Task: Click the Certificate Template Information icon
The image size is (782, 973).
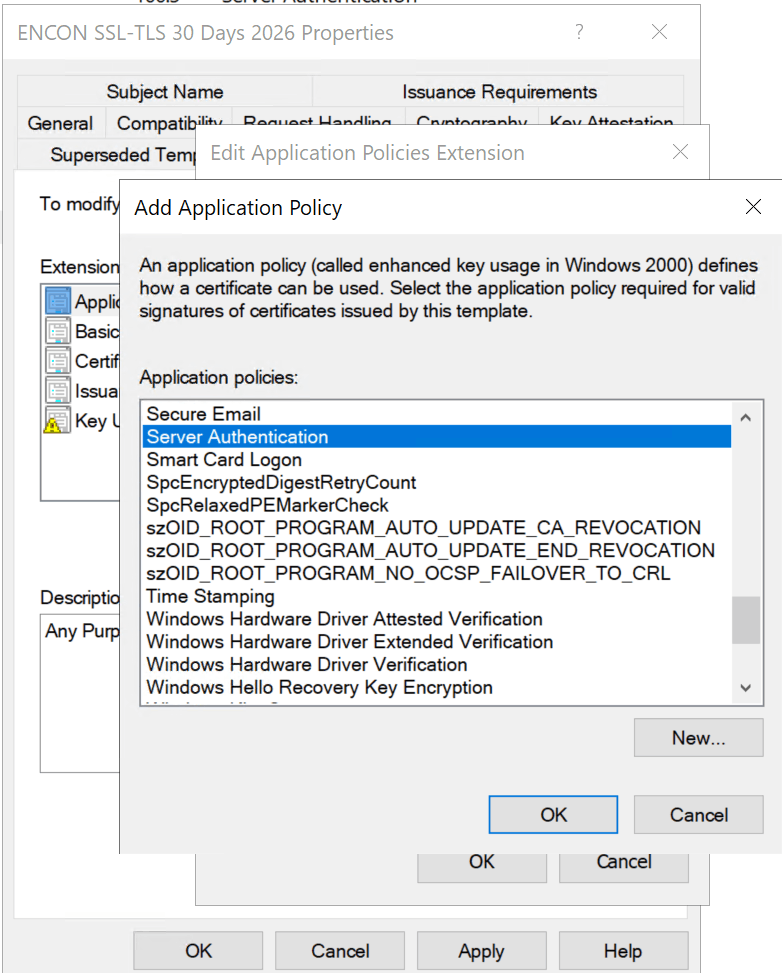Action: point(58,361)
